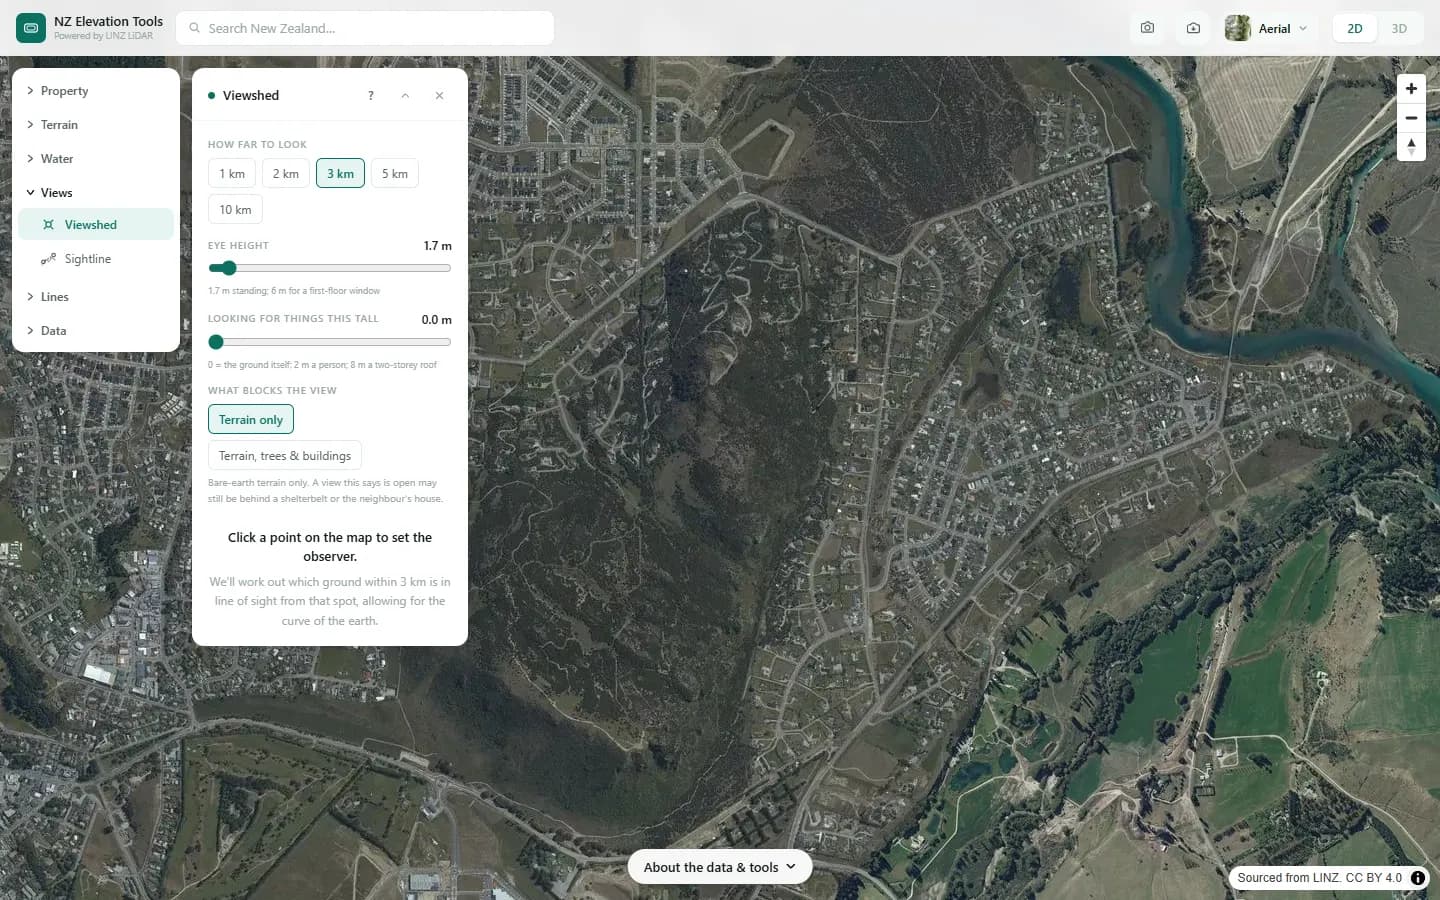
Task: Click the NZ Elevation Tools logo icon
Action: 31,28
